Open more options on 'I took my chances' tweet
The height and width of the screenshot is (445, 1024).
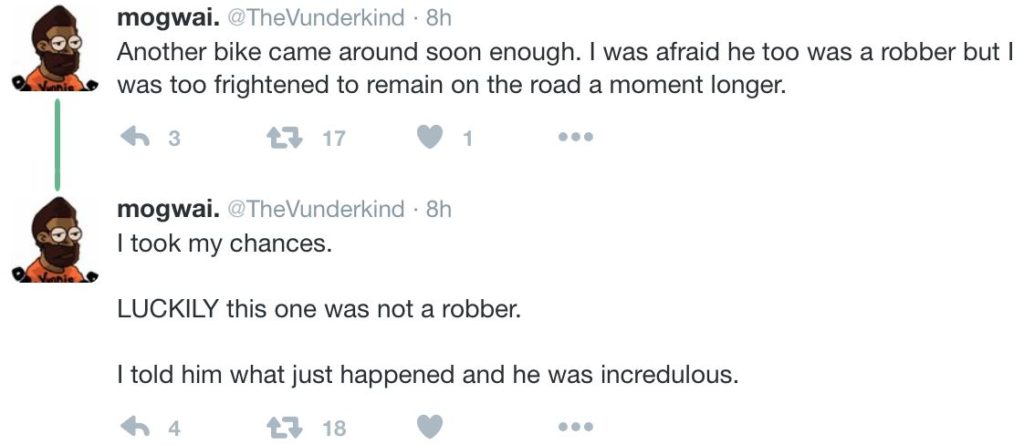[576, 427]
